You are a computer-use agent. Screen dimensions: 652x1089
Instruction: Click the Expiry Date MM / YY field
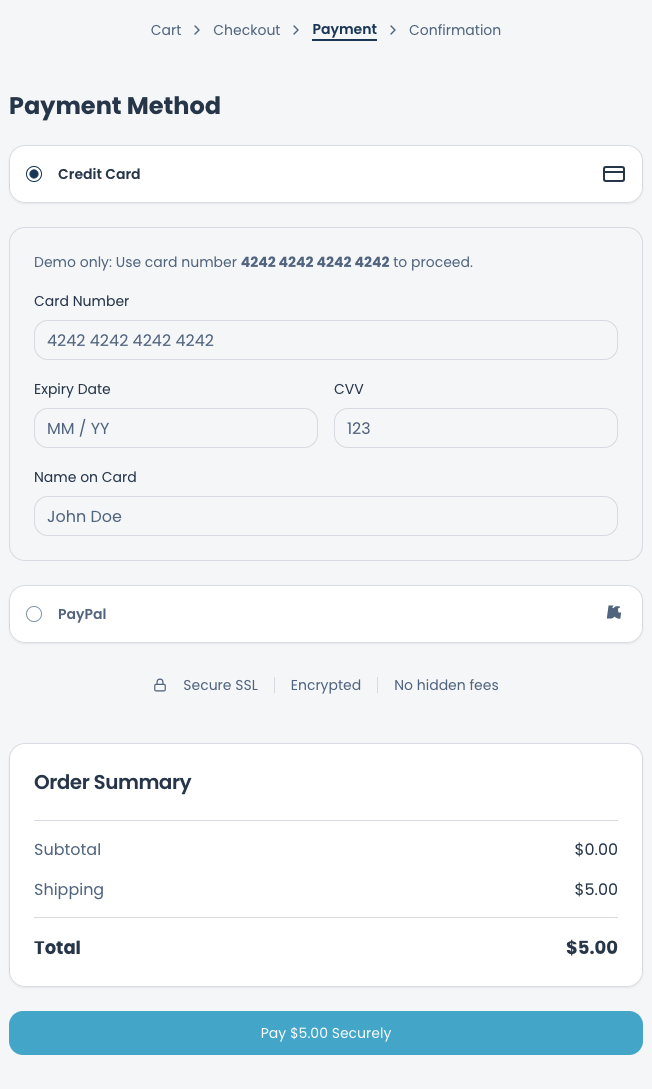pos(176,428)
